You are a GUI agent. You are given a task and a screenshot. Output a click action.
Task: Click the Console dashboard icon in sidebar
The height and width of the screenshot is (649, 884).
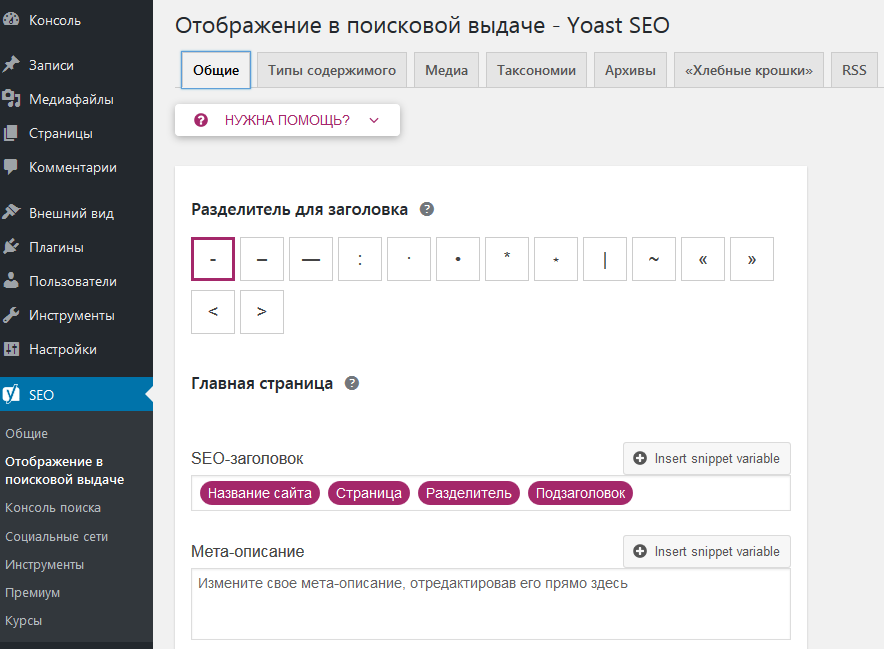pos(11,19)
